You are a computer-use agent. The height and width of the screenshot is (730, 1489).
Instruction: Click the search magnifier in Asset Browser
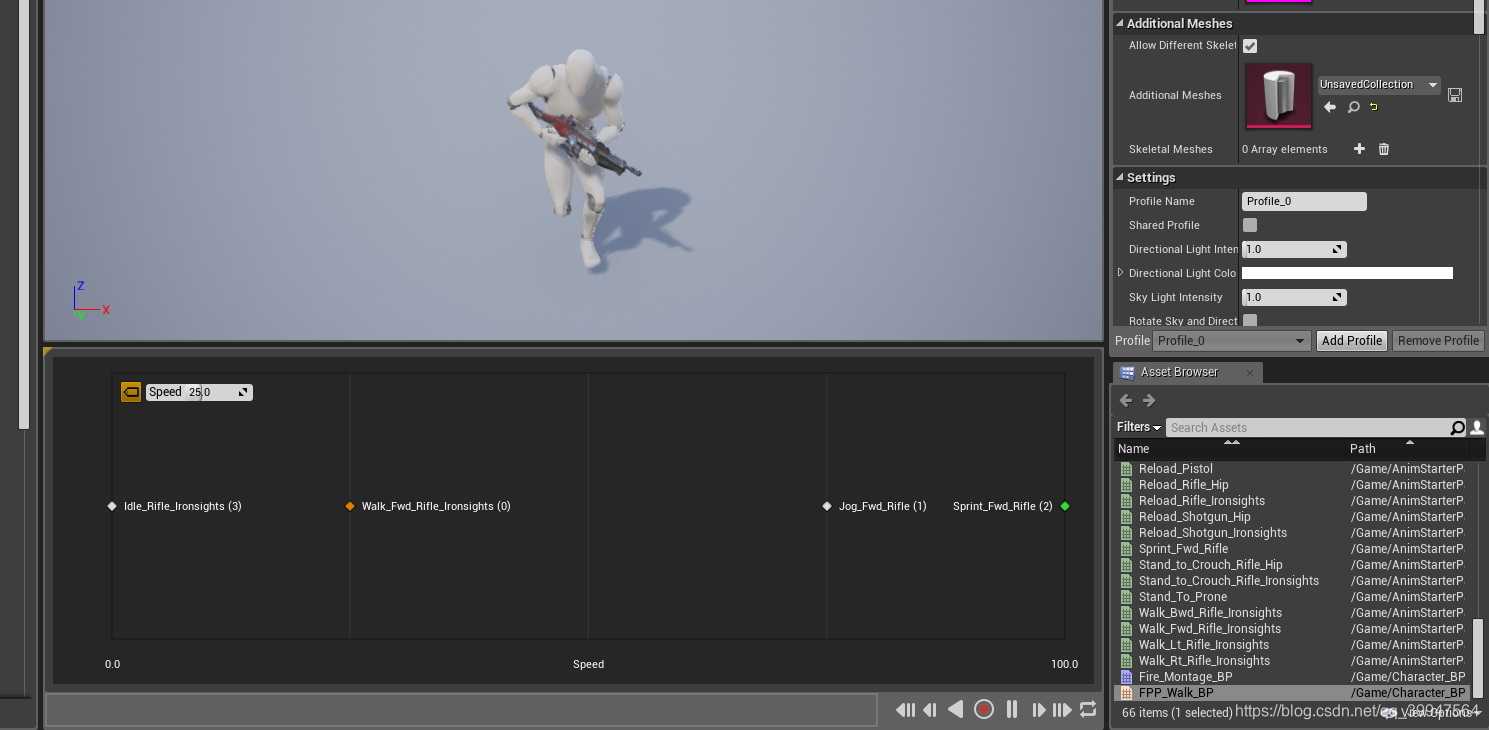tap(1458, 428)
